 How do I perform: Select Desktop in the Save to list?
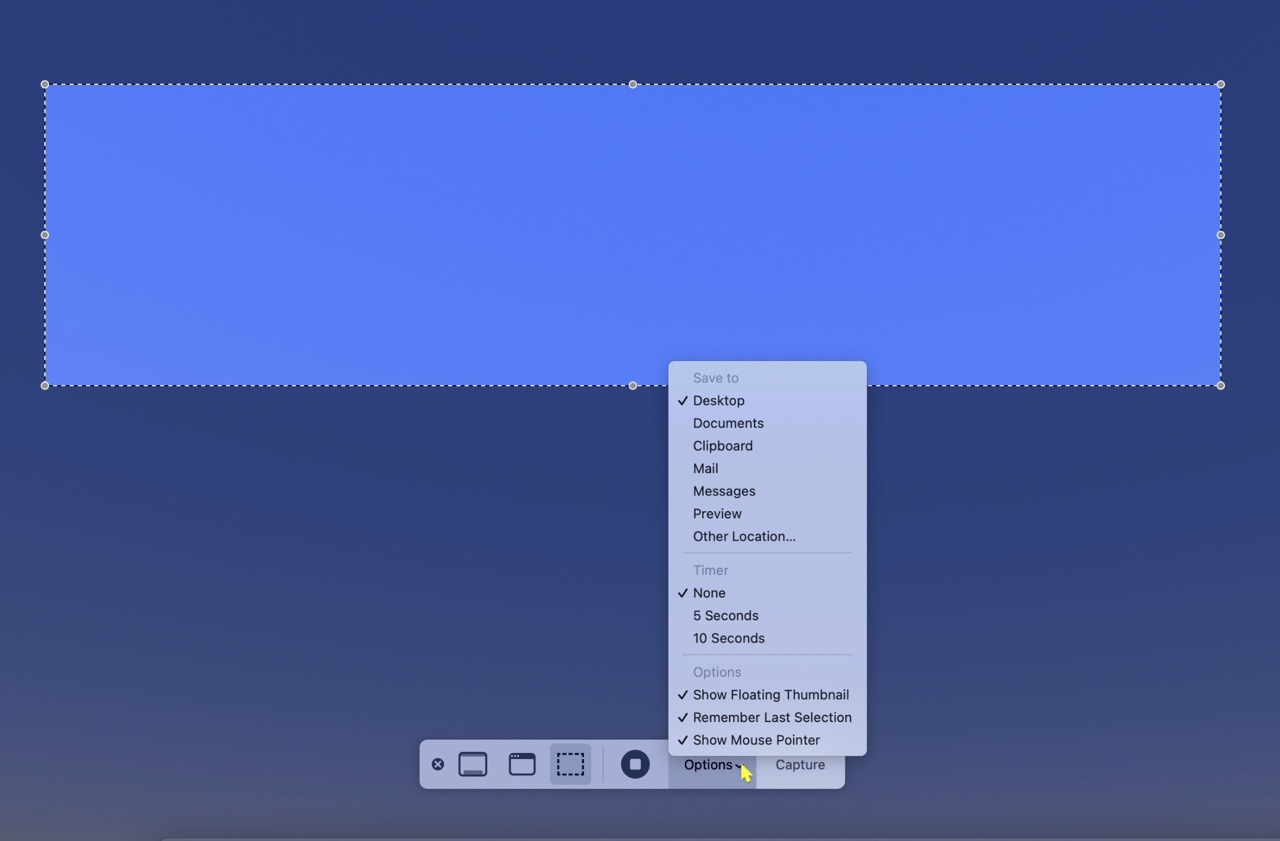(718, 400)
